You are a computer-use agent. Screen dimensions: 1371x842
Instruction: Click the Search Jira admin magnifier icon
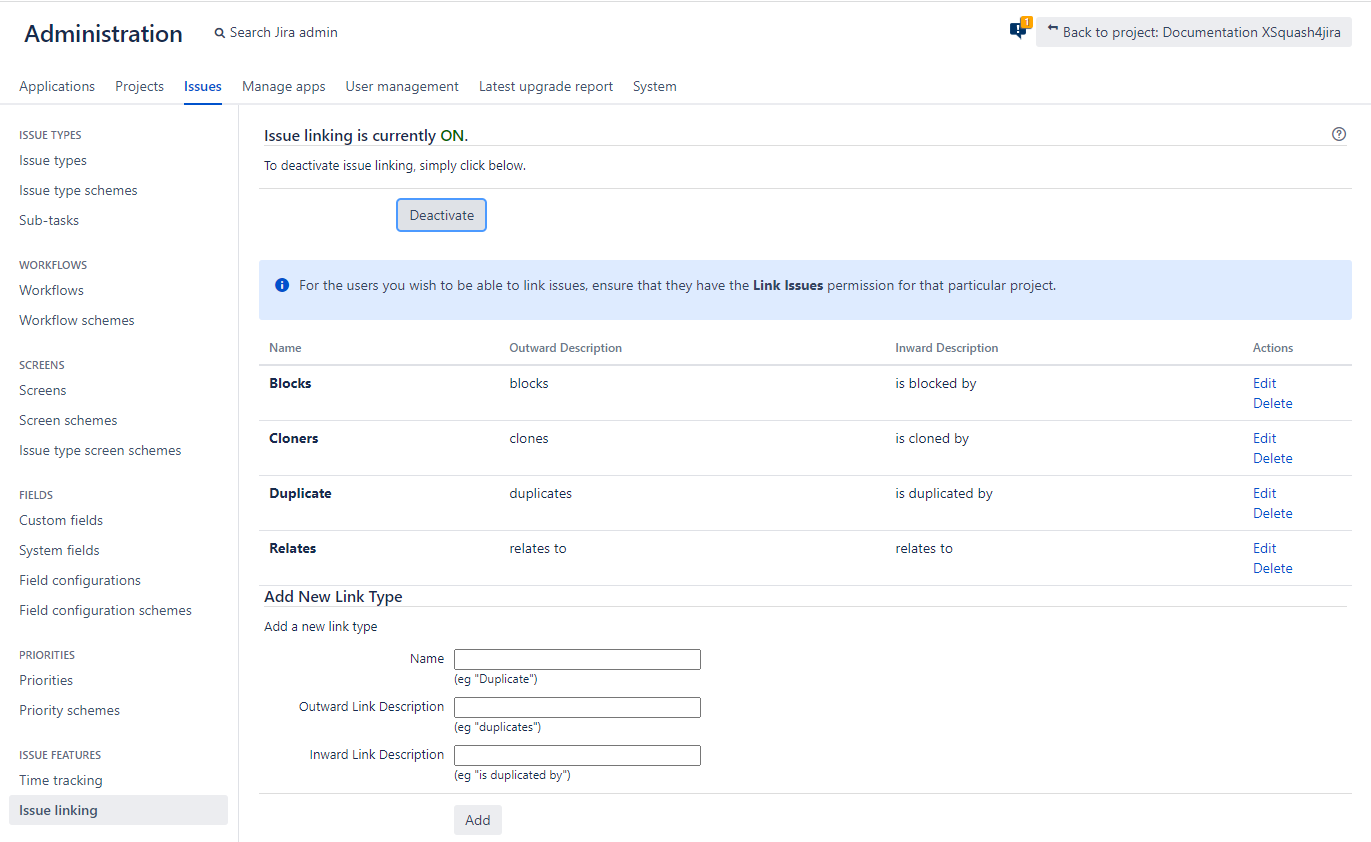[x=220, y=32]
